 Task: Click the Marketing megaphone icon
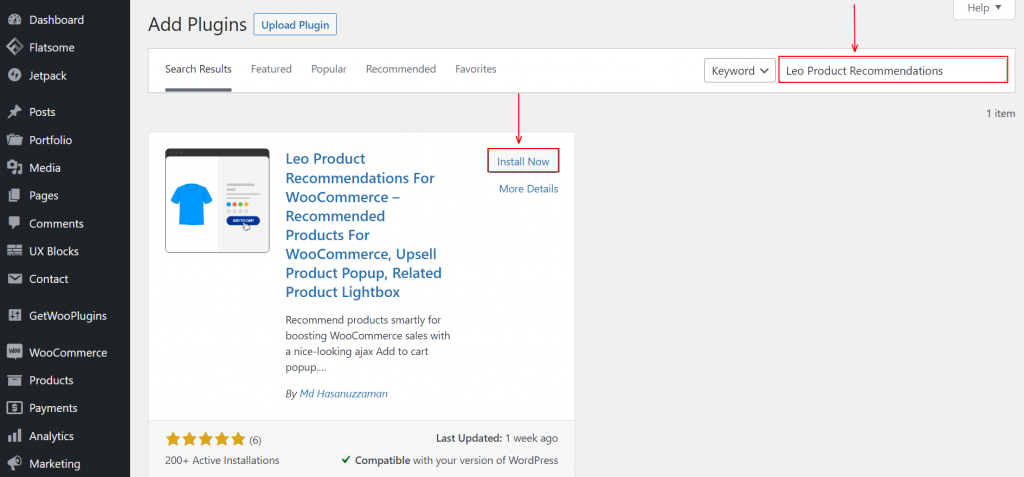point(14,463)
